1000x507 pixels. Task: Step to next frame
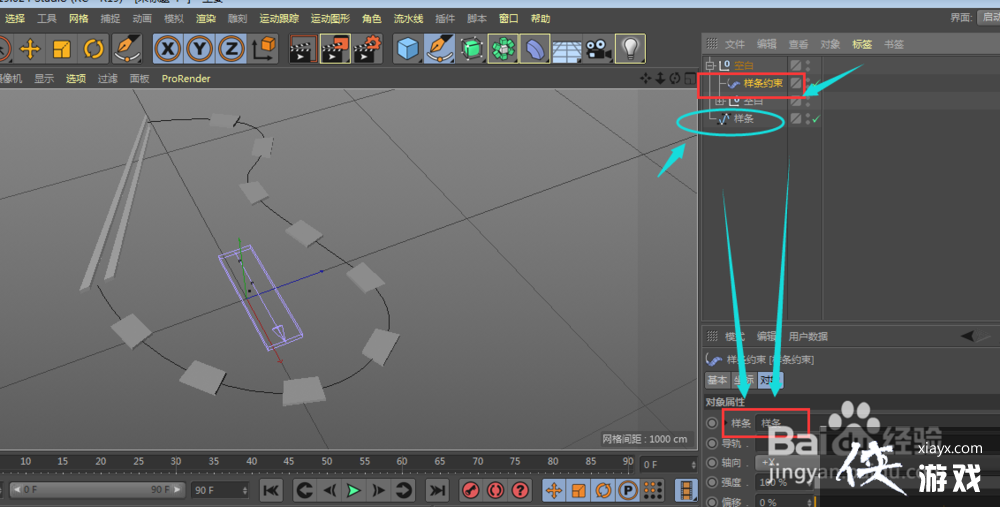coord(378,490)
